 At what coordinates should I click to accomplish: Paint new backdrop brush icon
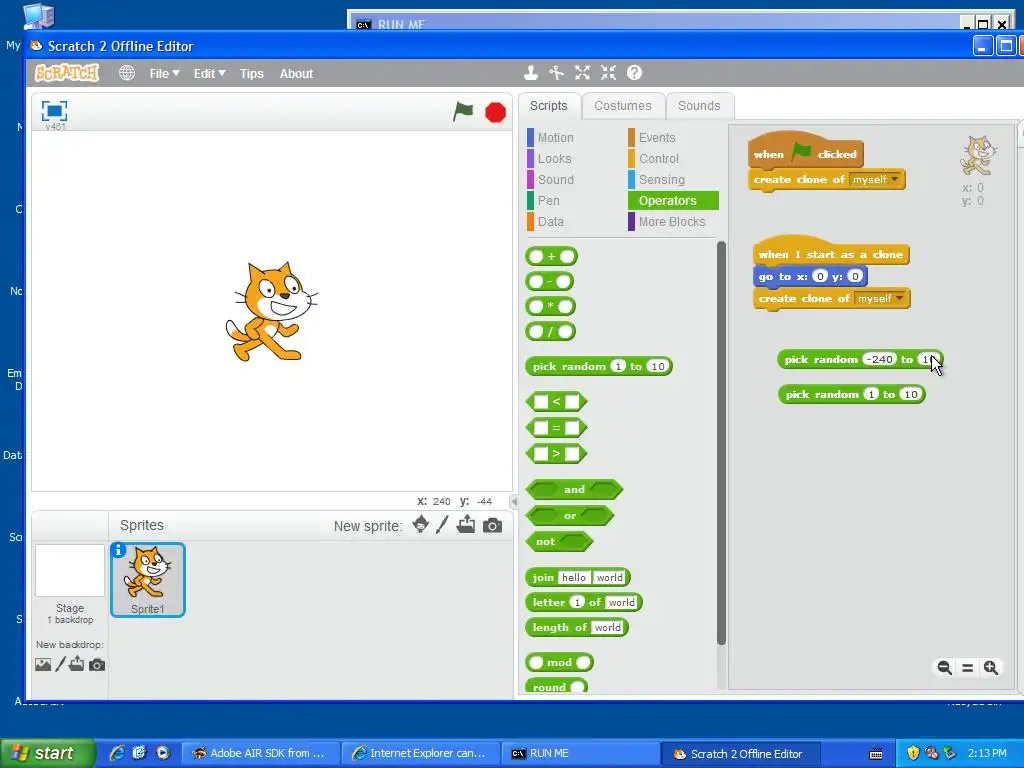tap(60, 664)
